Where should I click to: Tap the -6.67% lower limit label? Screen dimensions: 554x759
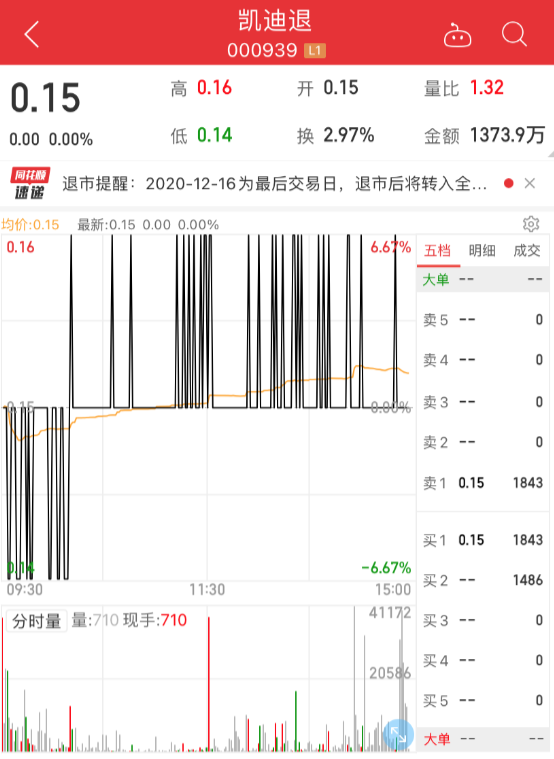(x=386, y=567)
